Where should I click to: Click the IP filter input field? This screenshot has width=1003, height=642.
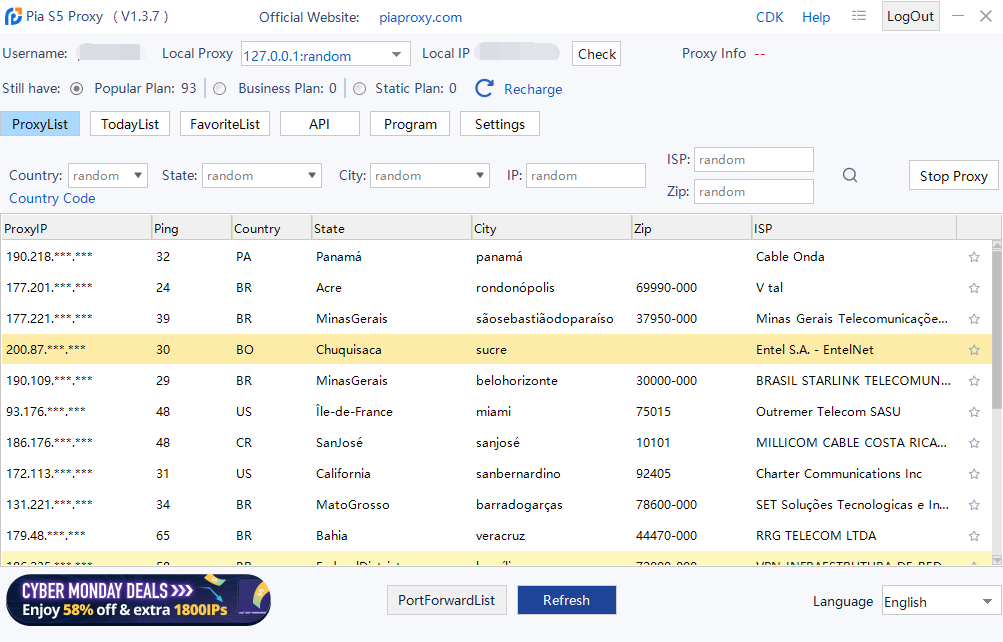585,175
